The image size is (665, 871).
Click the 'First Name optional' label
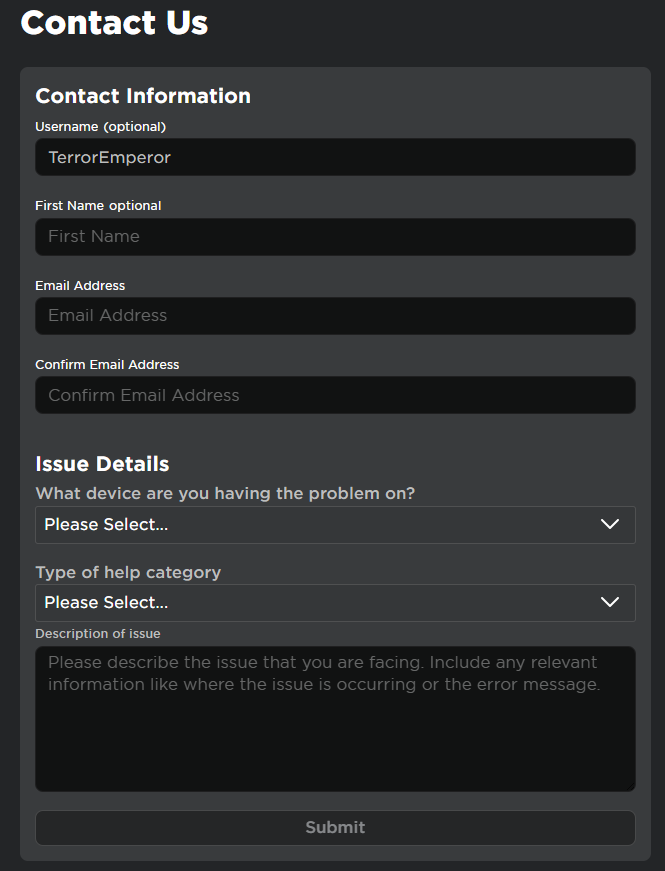(x=98, y=205)
